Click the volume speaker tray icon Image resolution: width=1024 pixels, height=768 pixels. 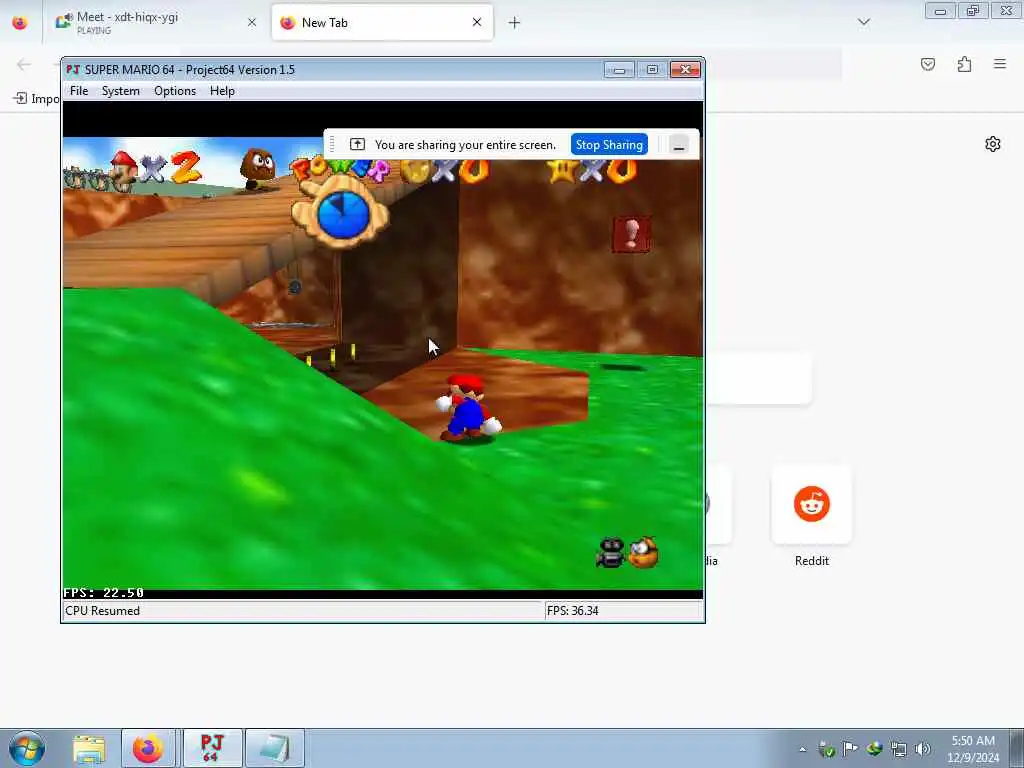(x=923, y=749)
